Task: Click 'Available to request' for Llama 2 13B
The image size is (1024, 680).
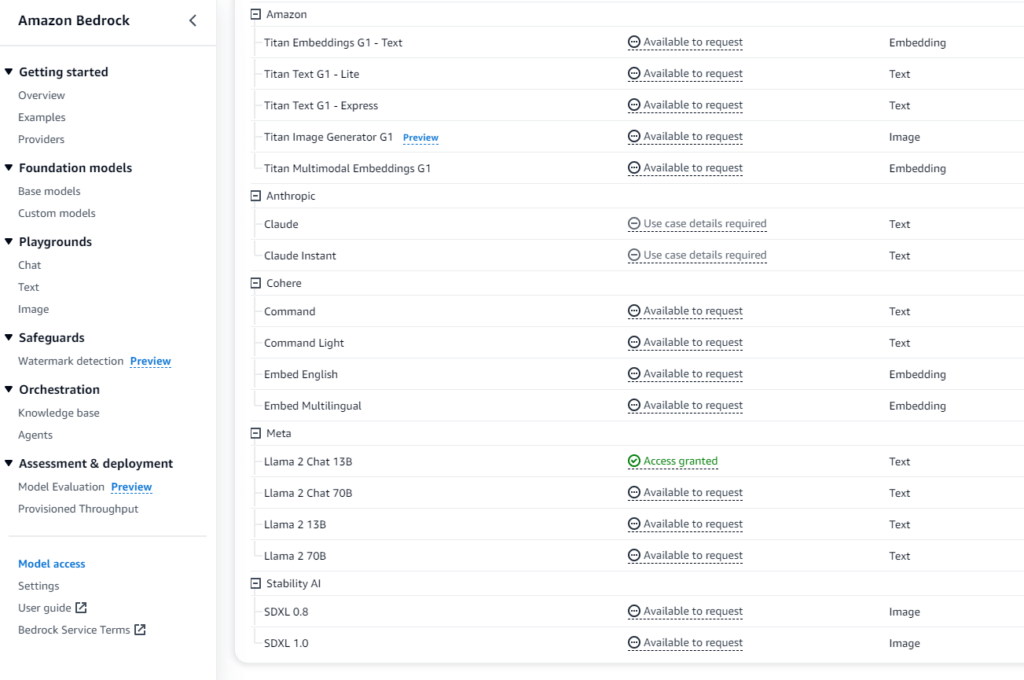Action: 693,524
